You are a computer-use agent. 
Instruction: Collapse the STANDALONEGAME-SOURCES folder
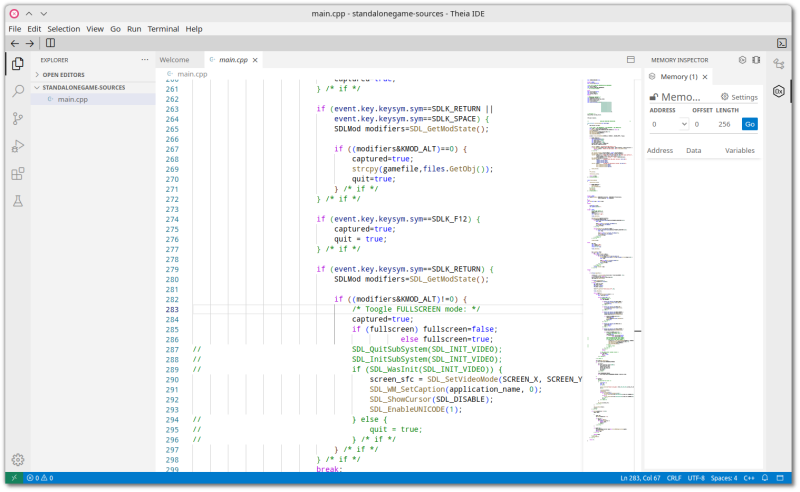[x=83, y=87]
